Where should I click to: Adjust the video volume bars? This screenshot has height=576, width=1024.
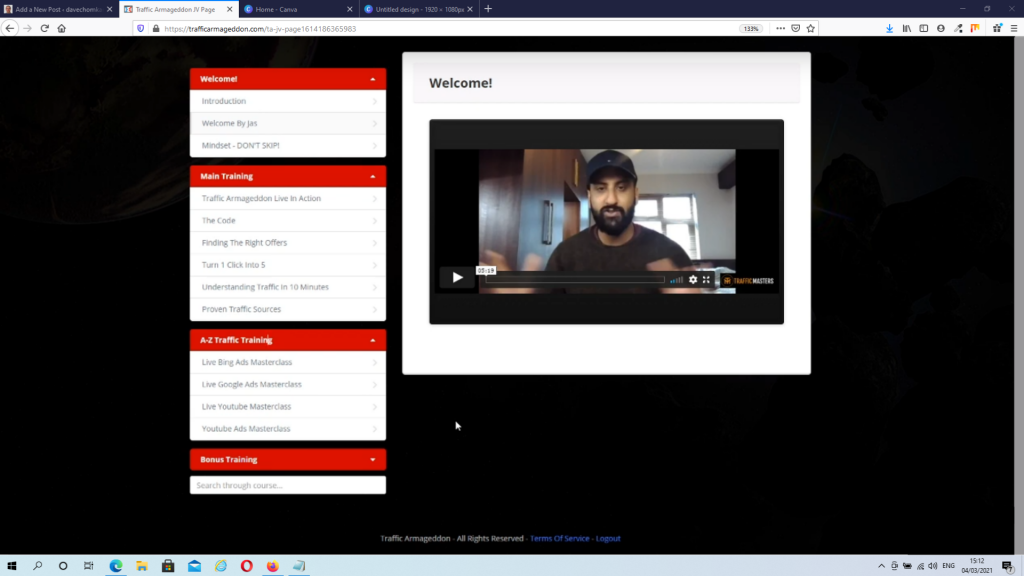pyautogui.click(x=676, y=280)
